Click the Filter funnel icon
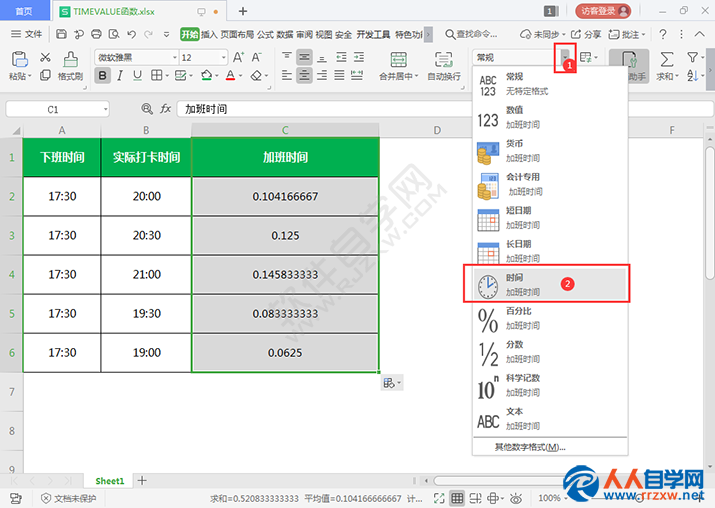Image resolution: width=715 pixels, height=508 pixels. (692, 57)
